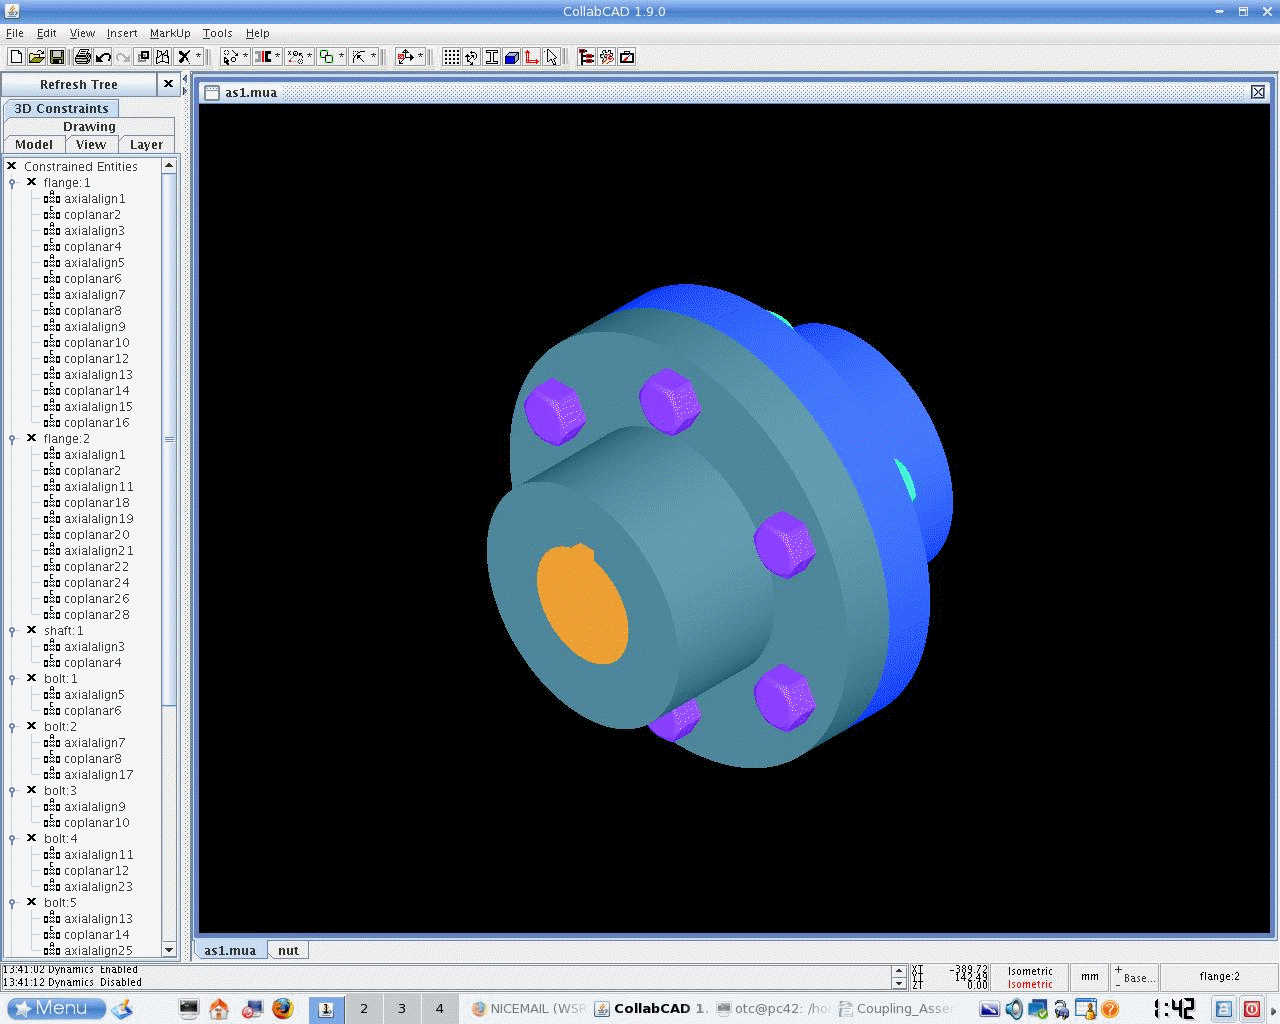Select the Model tab
The height and width of the screenshot is (1024, 1280).
34,145
